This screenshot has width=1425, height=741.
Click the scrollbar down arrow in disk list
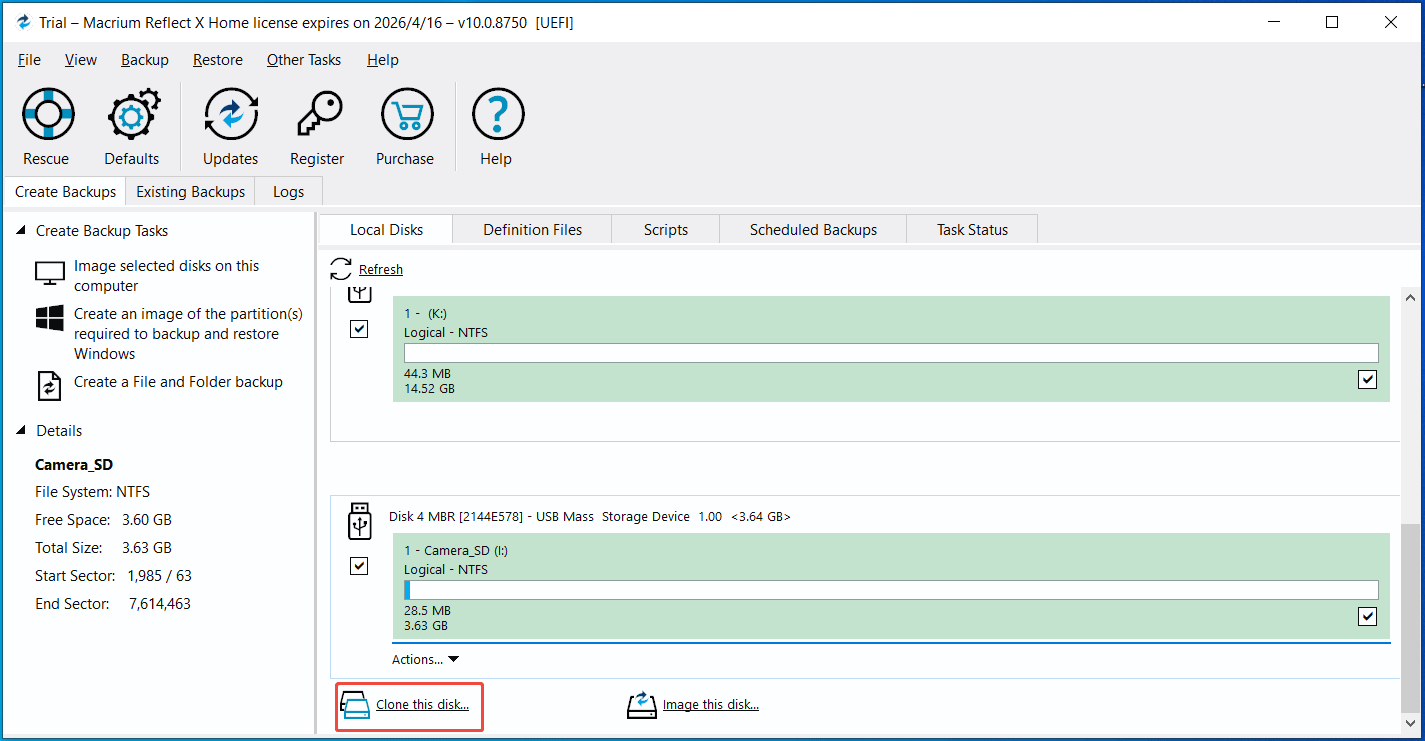point(1410,723)
